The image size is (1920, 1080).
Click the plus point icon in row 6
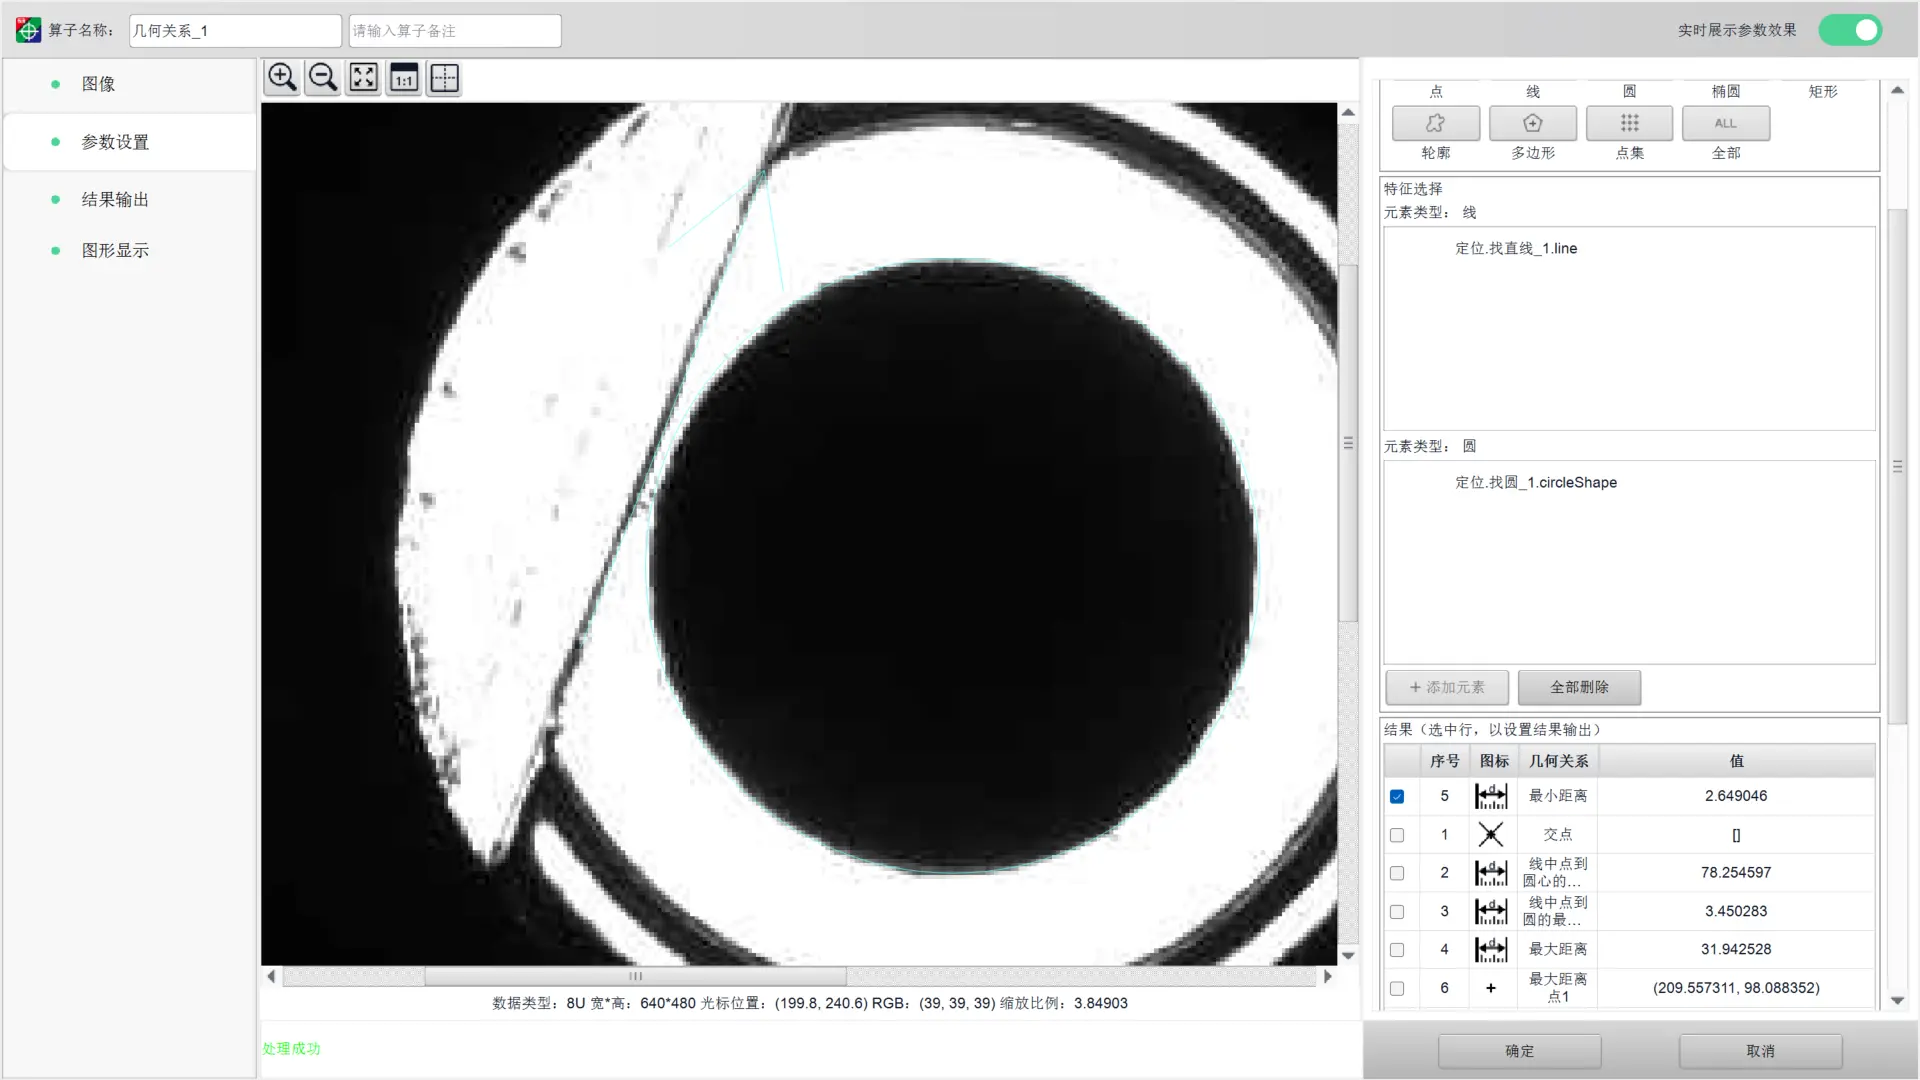[x=1491, y=988]
